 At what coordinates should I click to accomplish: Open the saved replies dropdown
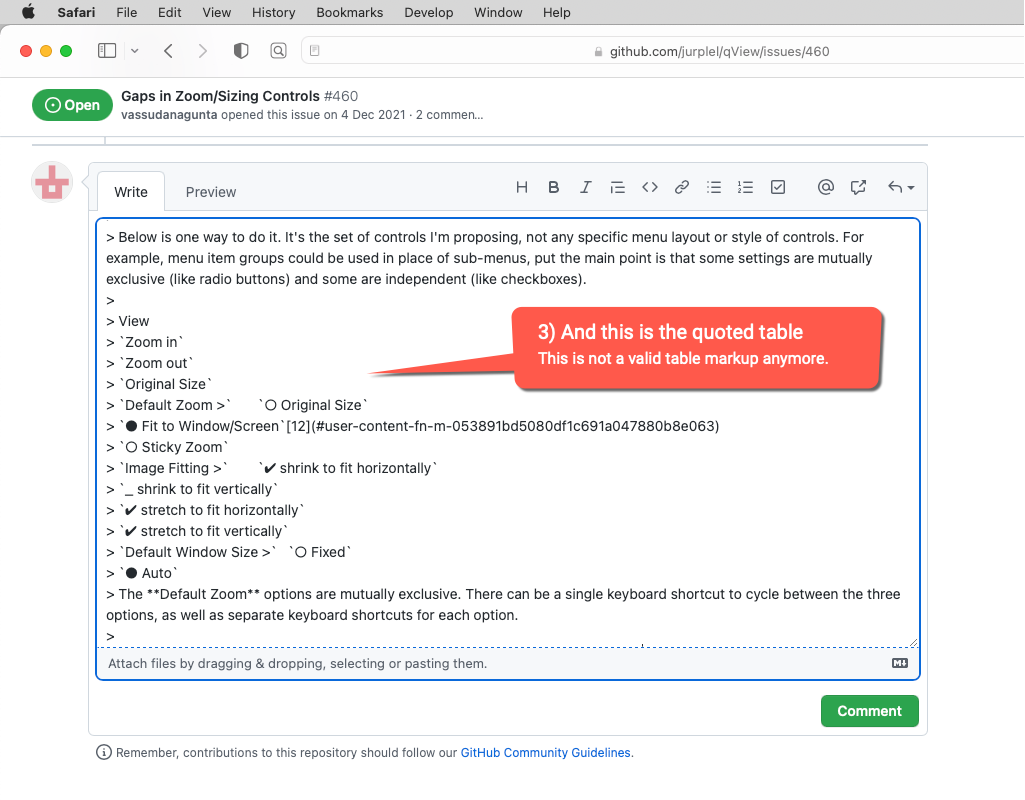897,187
